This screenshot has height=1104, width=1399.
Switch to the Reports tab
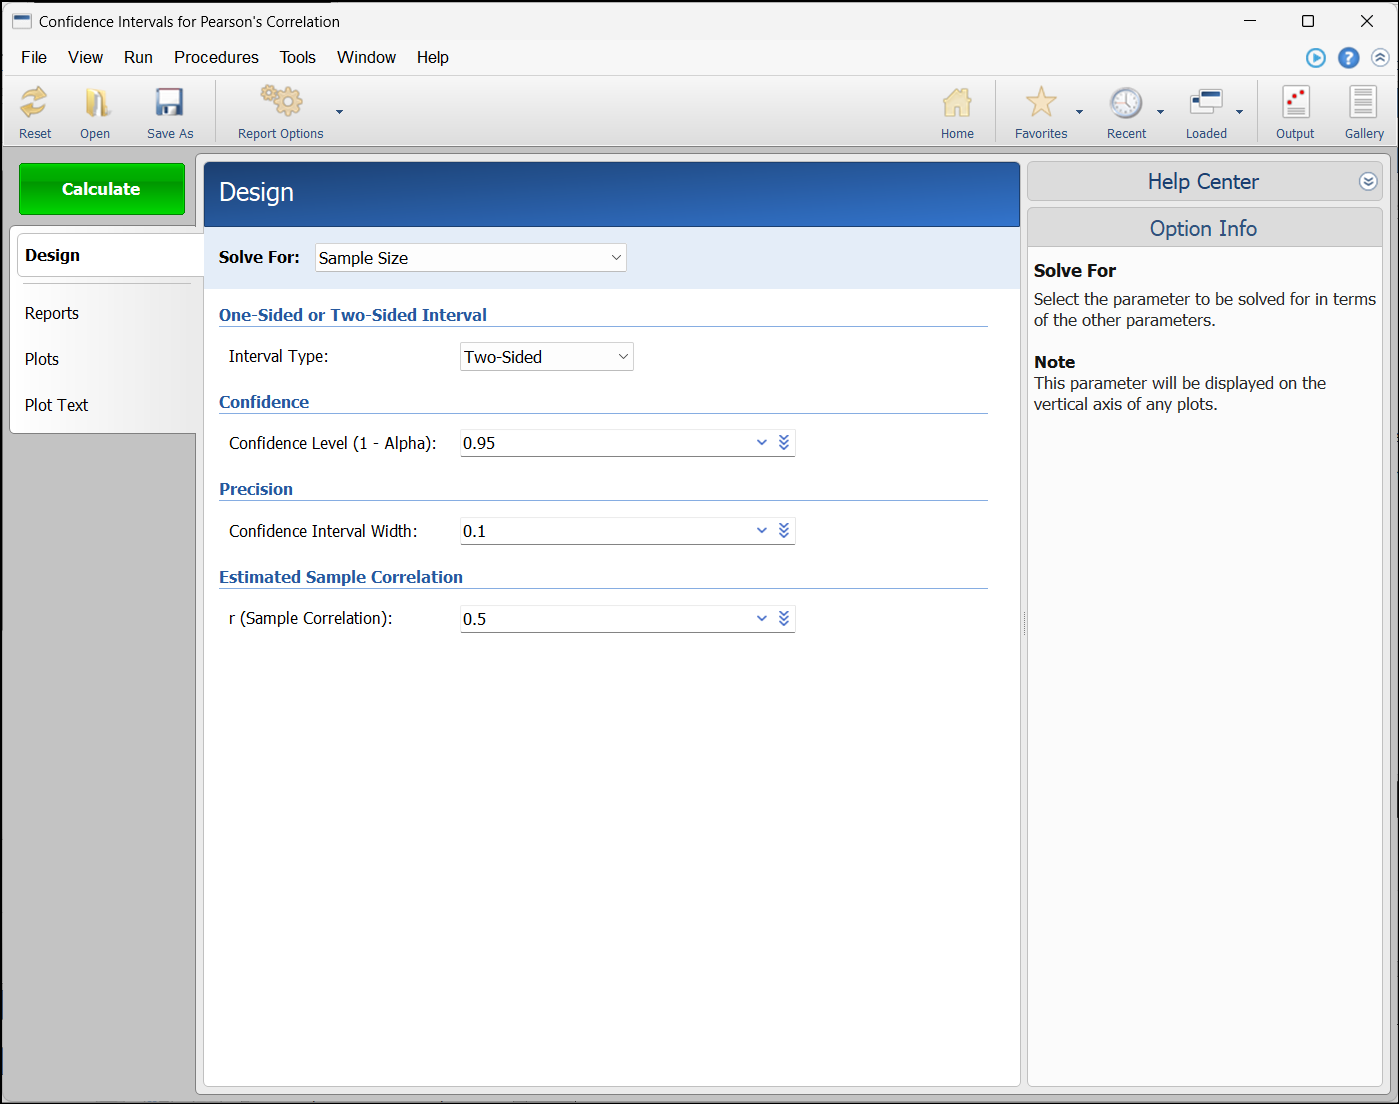[52, 314]
